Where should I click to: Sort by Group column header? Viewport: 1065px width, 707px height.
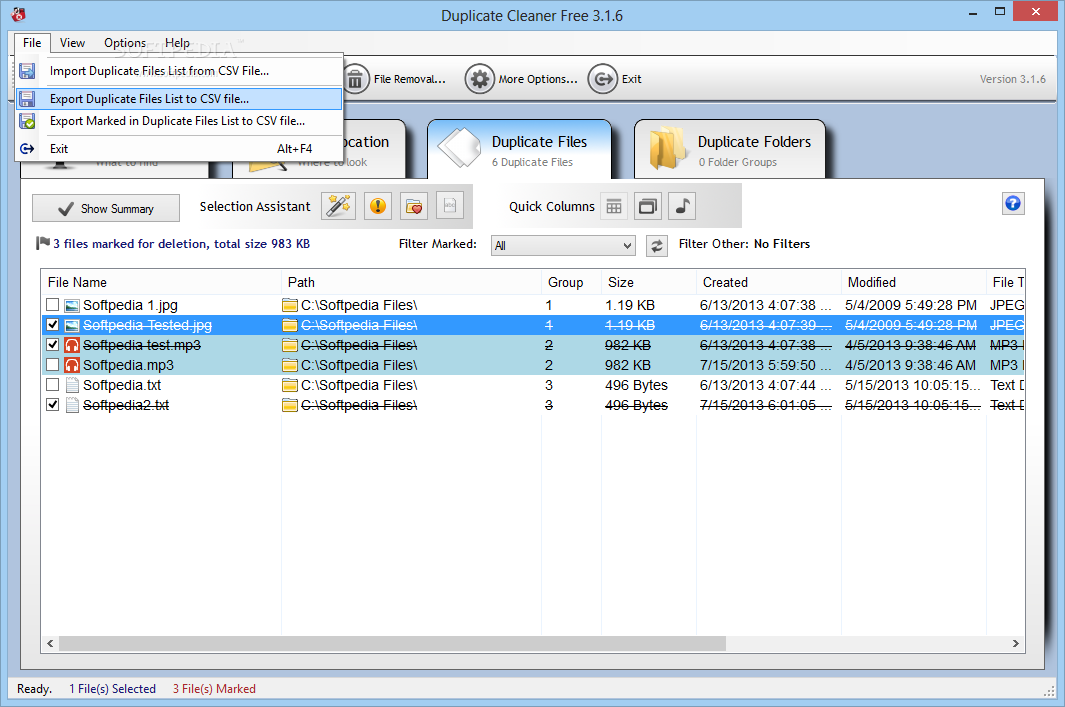pyautogui.click(x=571, y=283)
